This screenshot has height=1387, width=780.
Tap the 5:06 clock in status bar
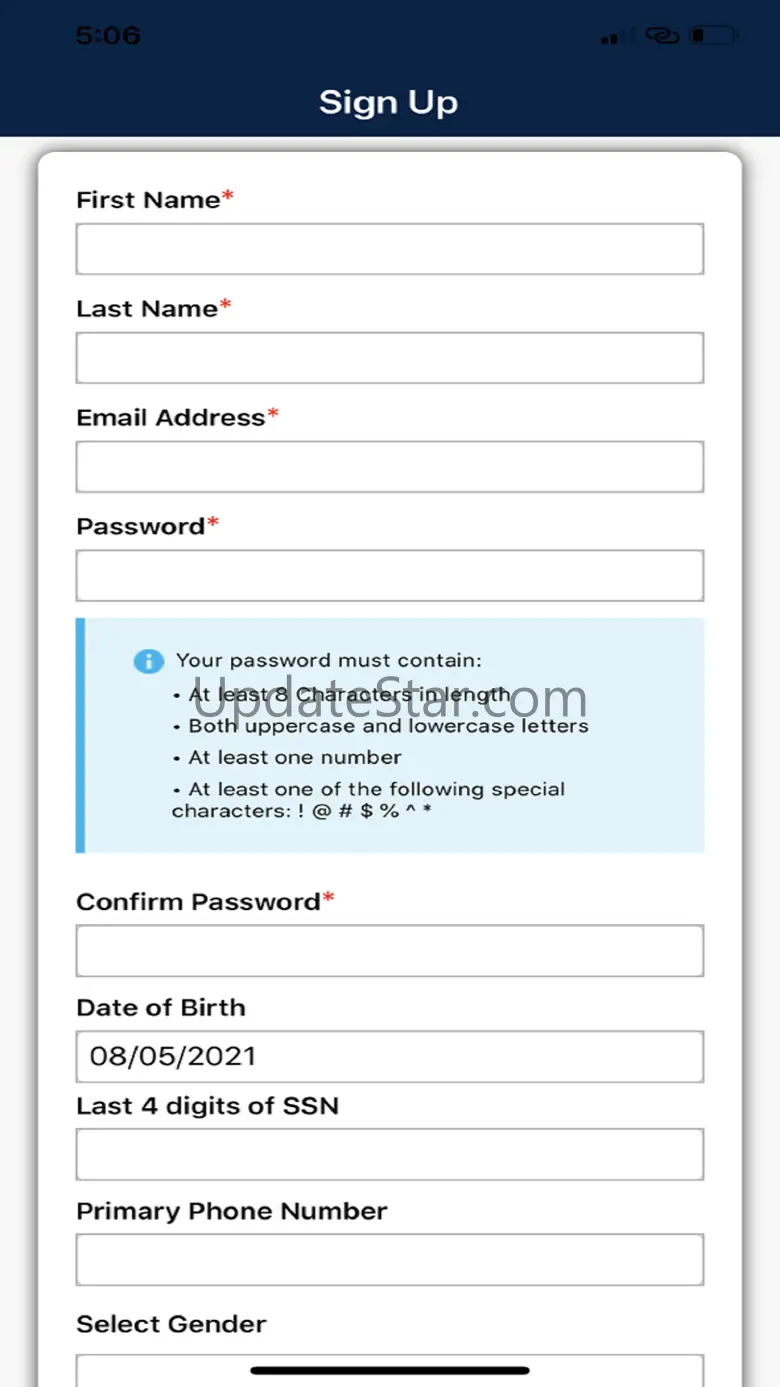(x=109, y=36)
